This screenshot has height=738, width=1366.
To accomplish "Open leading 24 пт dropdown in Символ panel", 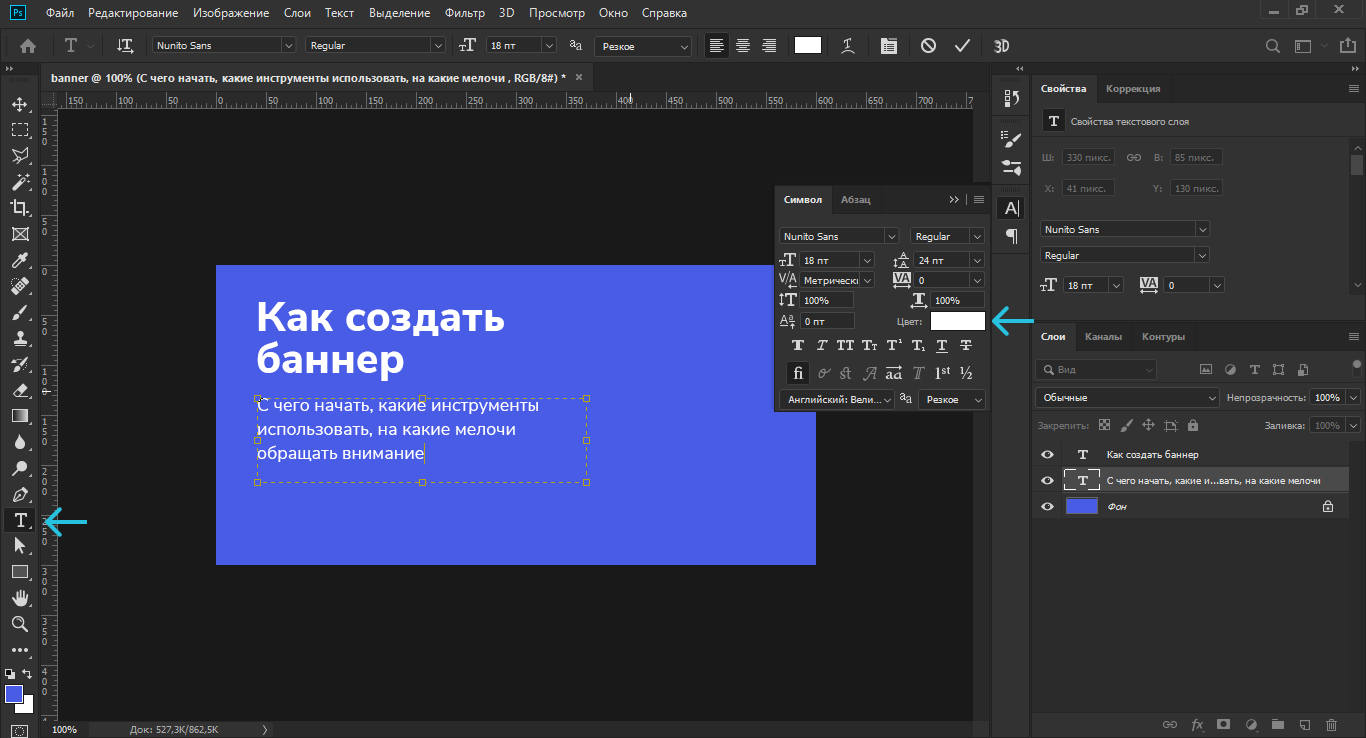I will click(977, 260).
